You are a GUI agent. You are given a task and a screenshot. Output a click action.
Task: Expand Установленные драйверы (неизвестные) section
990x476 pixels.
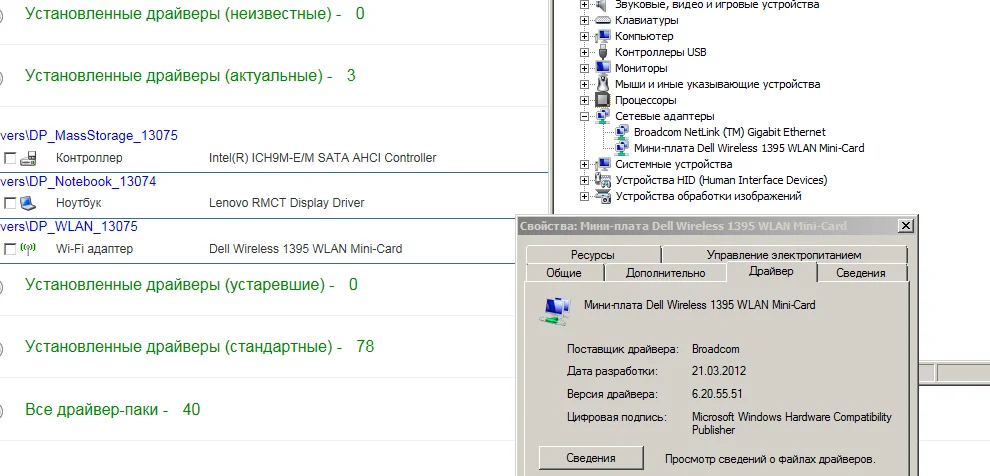(x=194, y=13)
